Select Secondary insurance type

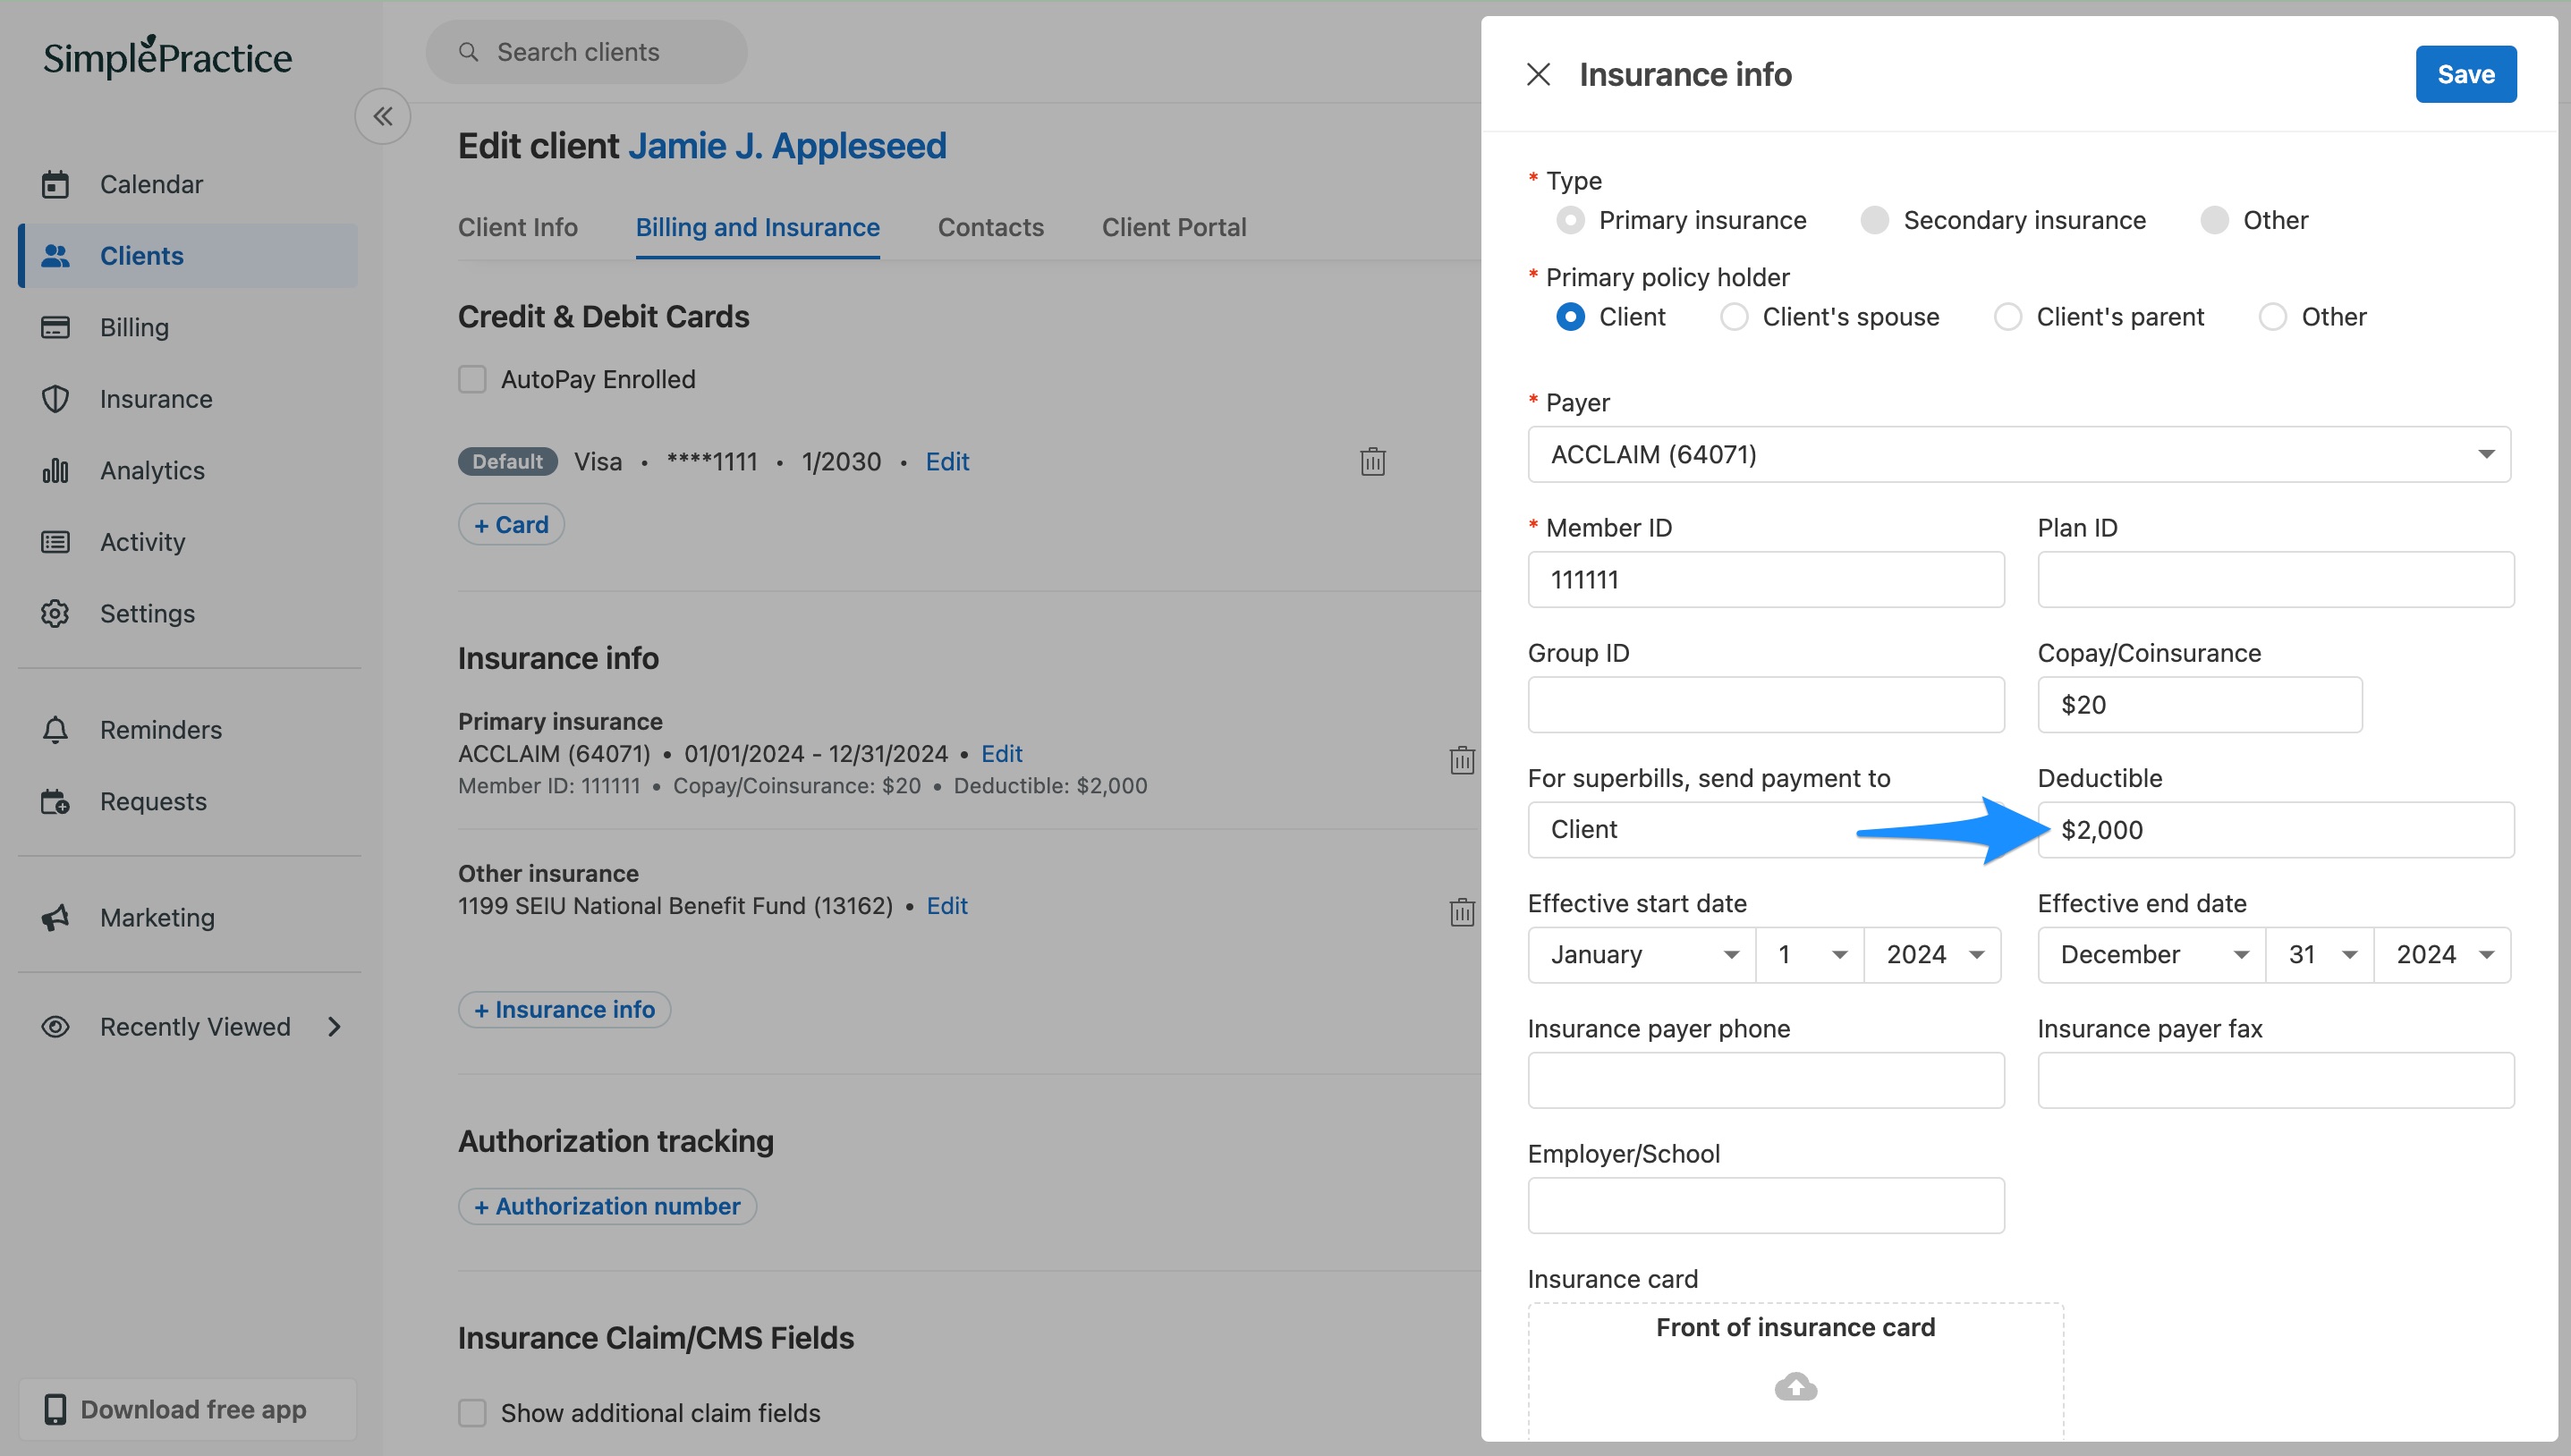1874,220
